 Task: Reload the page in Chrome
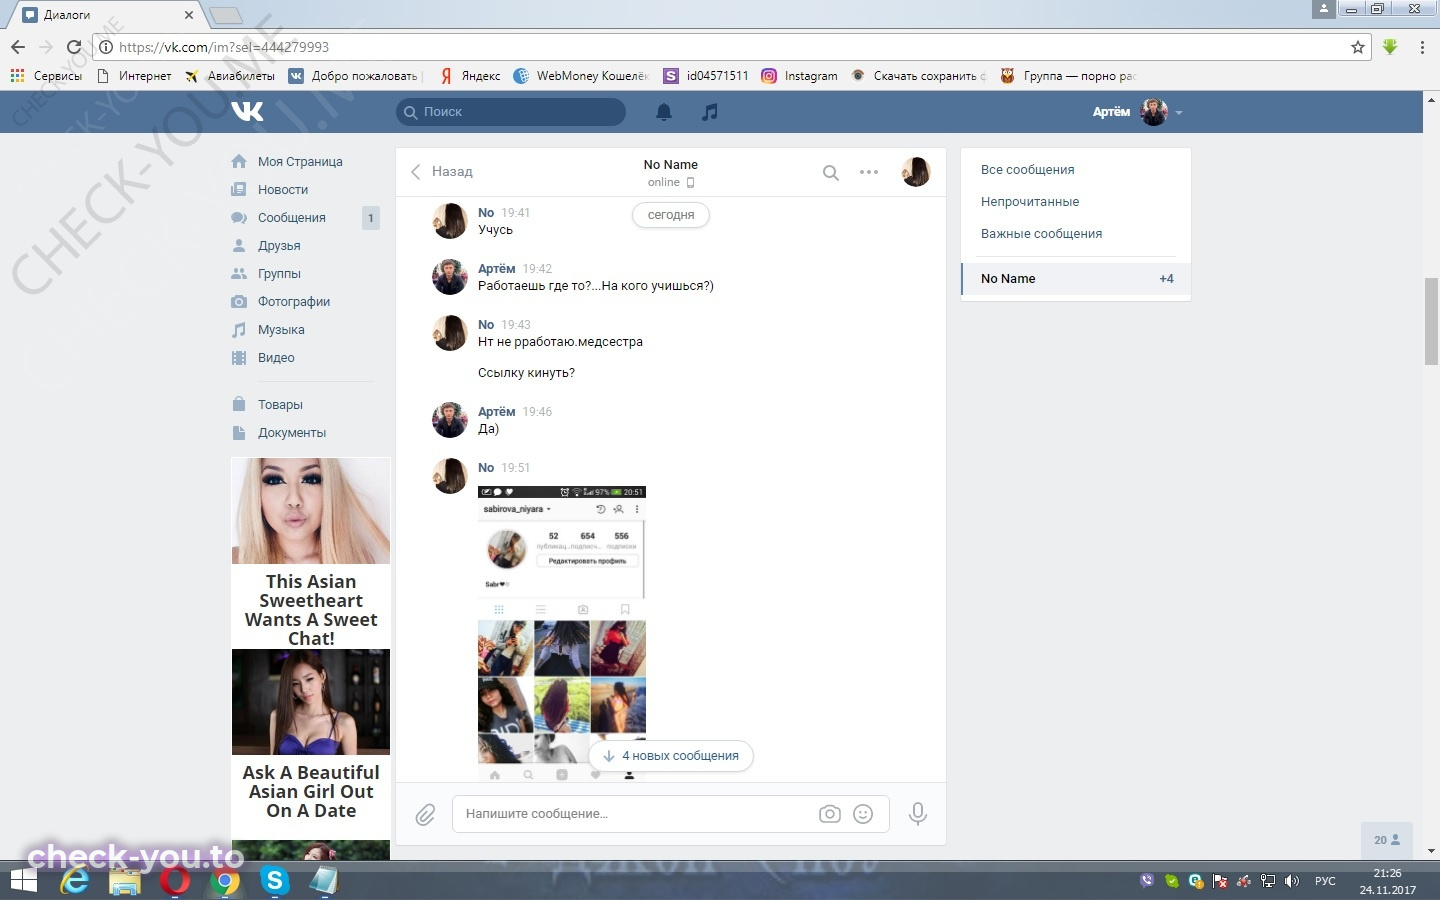[74, 47]
